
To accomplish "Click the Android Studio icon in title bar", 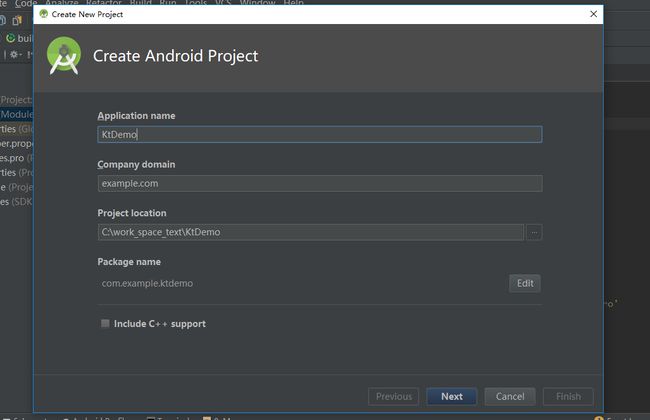I will pos(44,14).
